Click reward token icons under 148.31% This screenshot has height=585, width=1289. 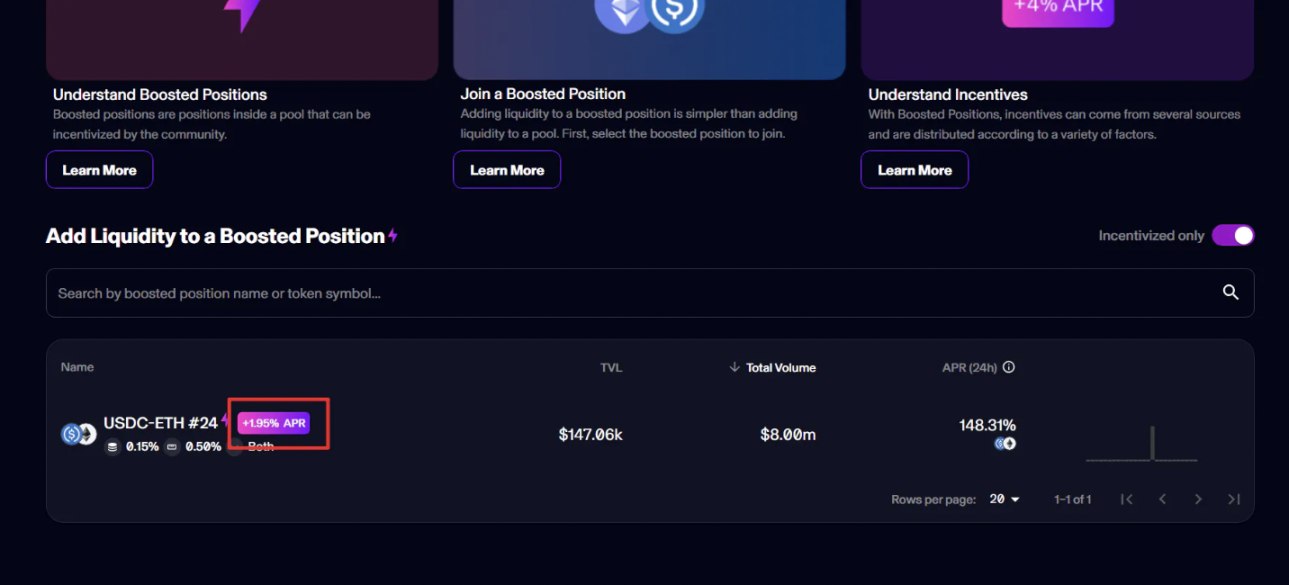(x=1005, y=443)
